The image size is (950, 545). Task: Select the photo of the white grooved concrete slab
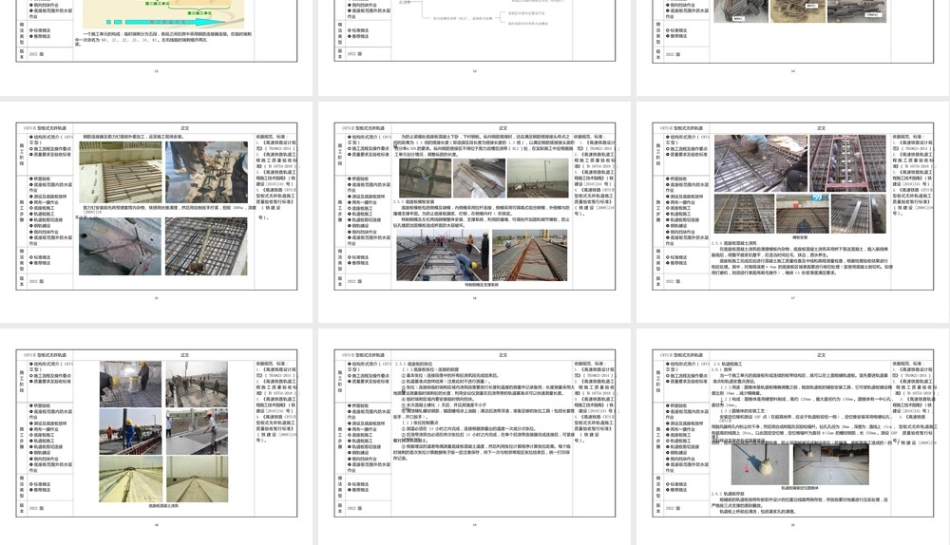click(x=121, y=172)
